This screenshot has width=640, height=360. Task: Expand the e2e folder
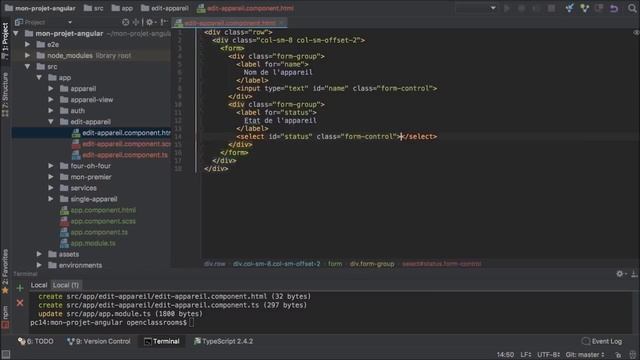click(27, 44)
